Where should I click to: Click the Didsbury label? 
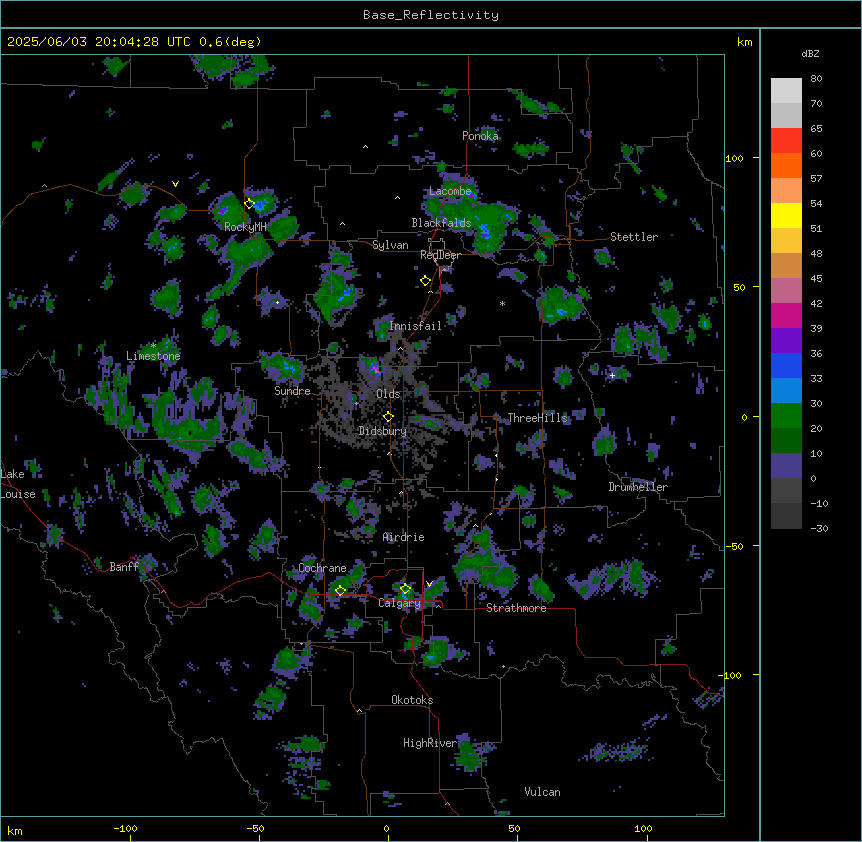(x=383, y=431)
